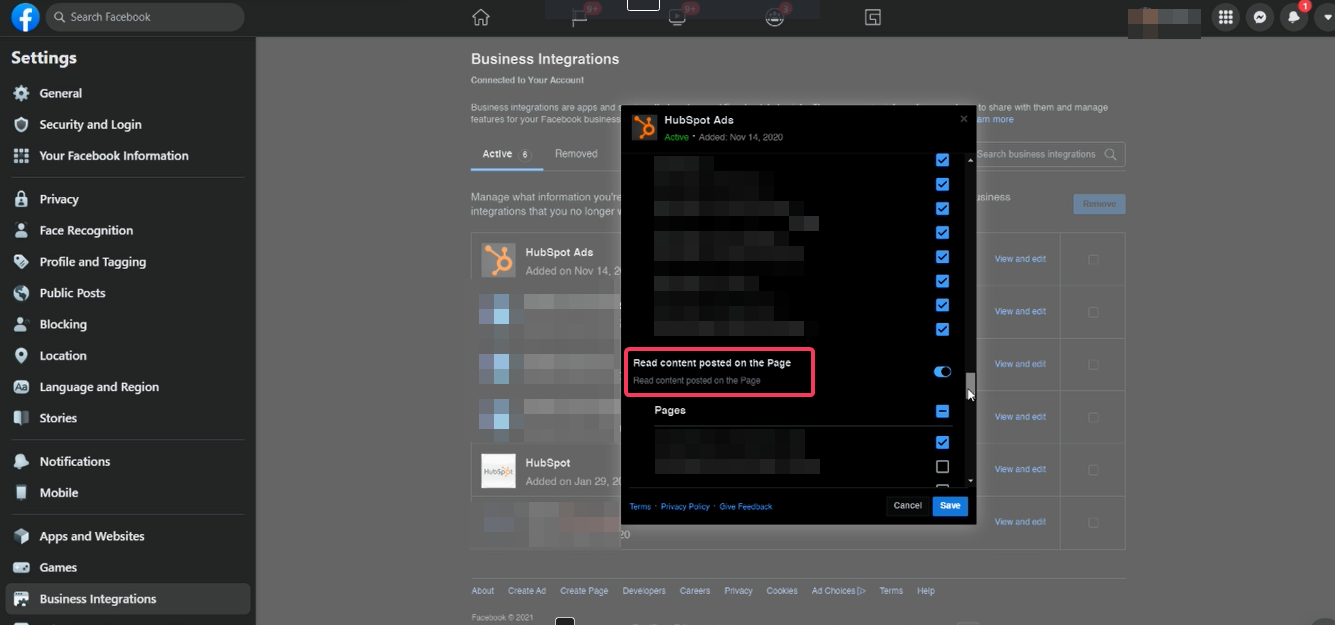Click the dialog scrollbar thumb
1335x625 pixels.
969,385
